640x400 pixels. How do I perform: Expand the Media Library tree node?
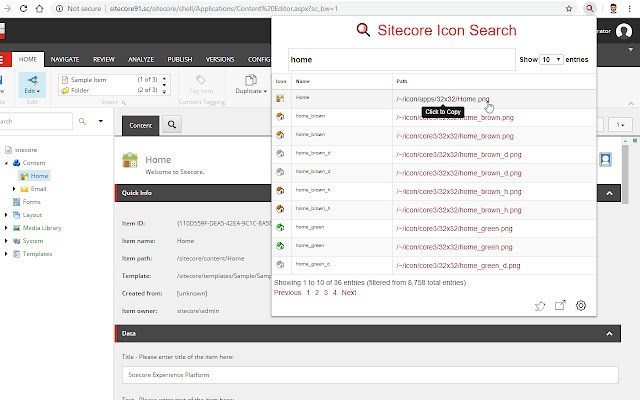point(6,228)
